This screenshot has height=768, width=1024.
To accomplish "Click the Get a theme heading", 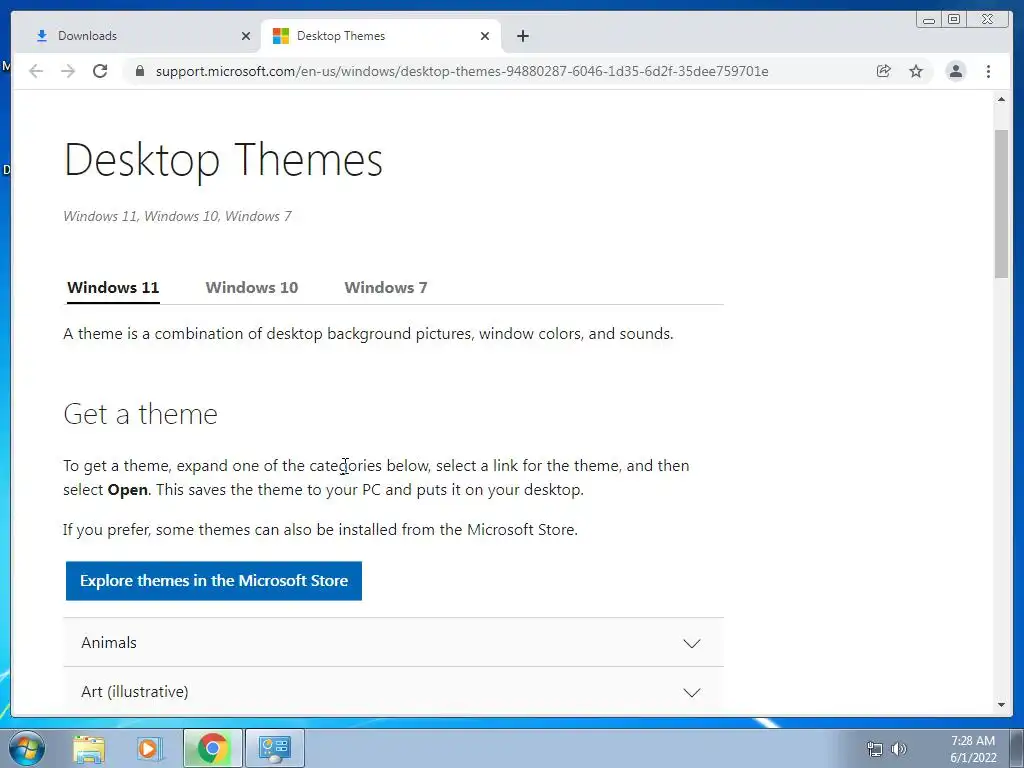I will [140, 414].
